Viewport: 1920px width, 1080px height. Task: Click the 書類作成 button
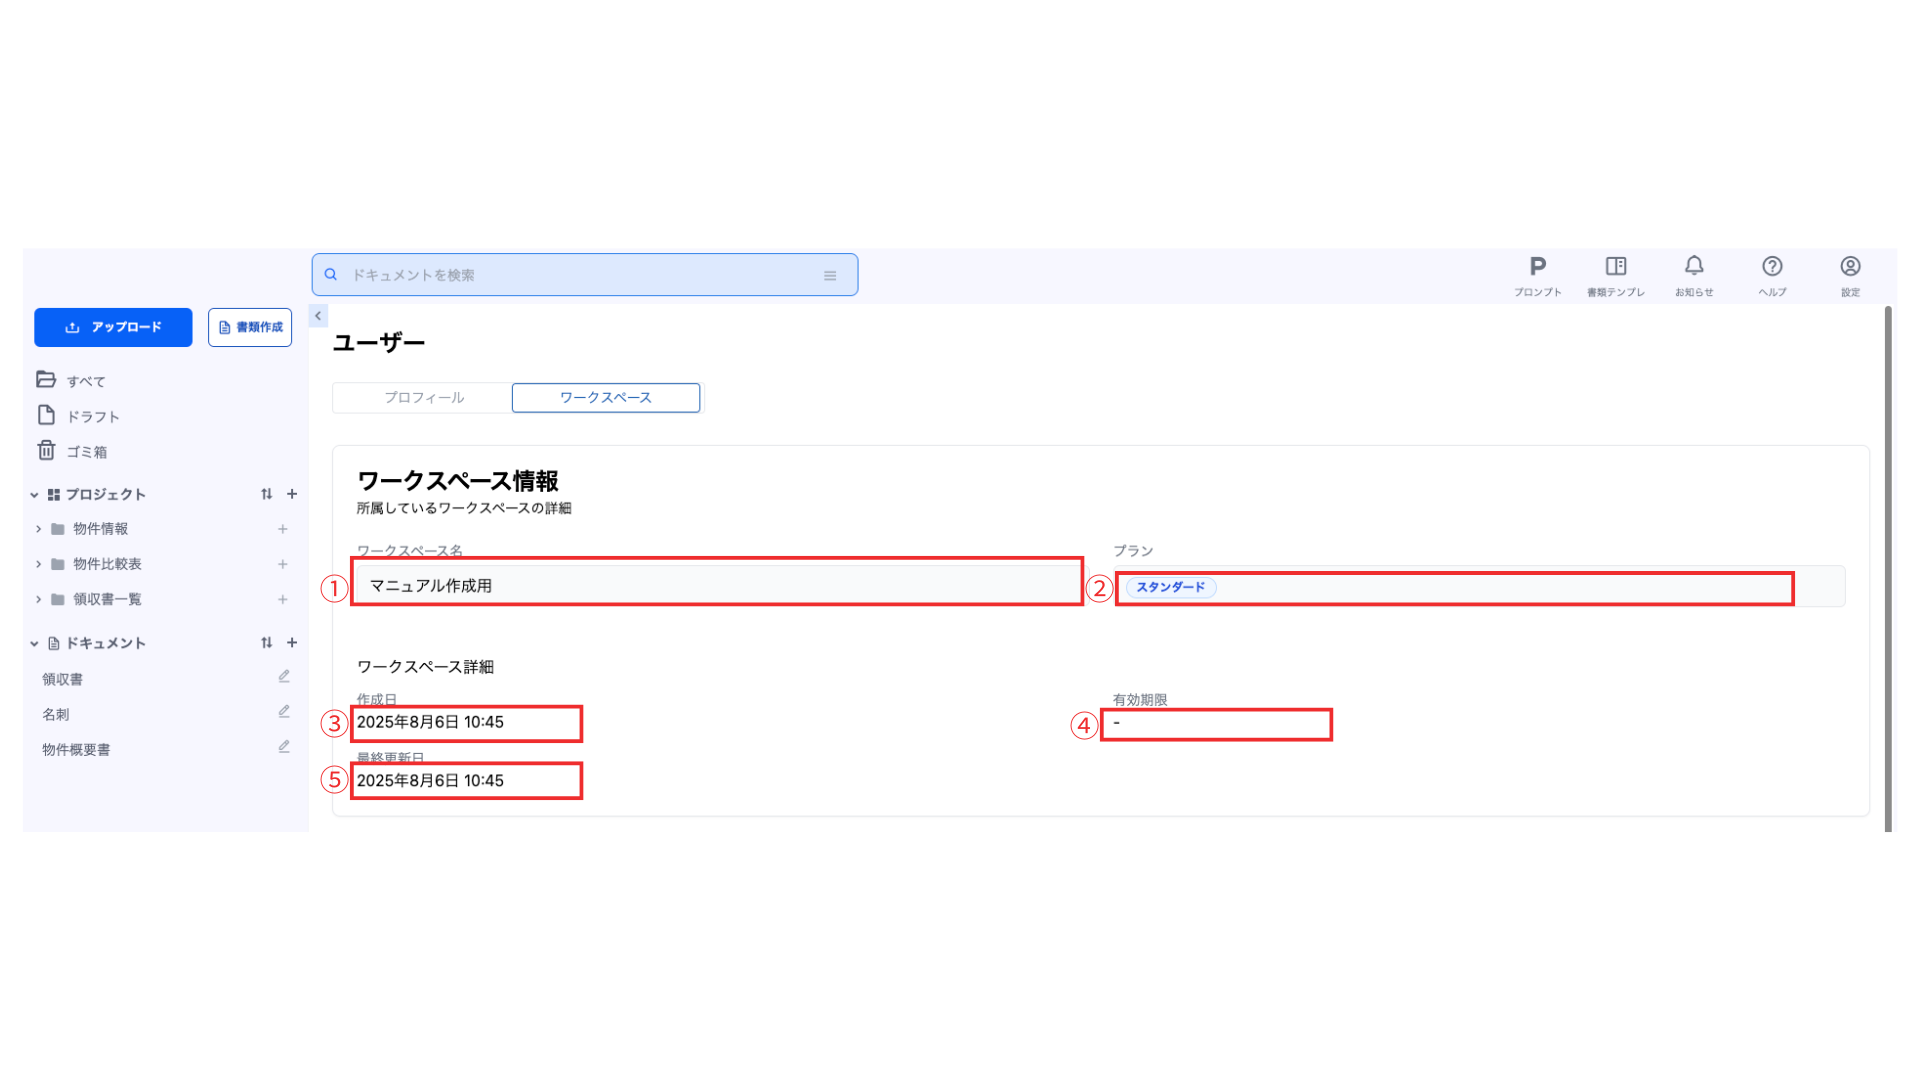tap(250, 328)
